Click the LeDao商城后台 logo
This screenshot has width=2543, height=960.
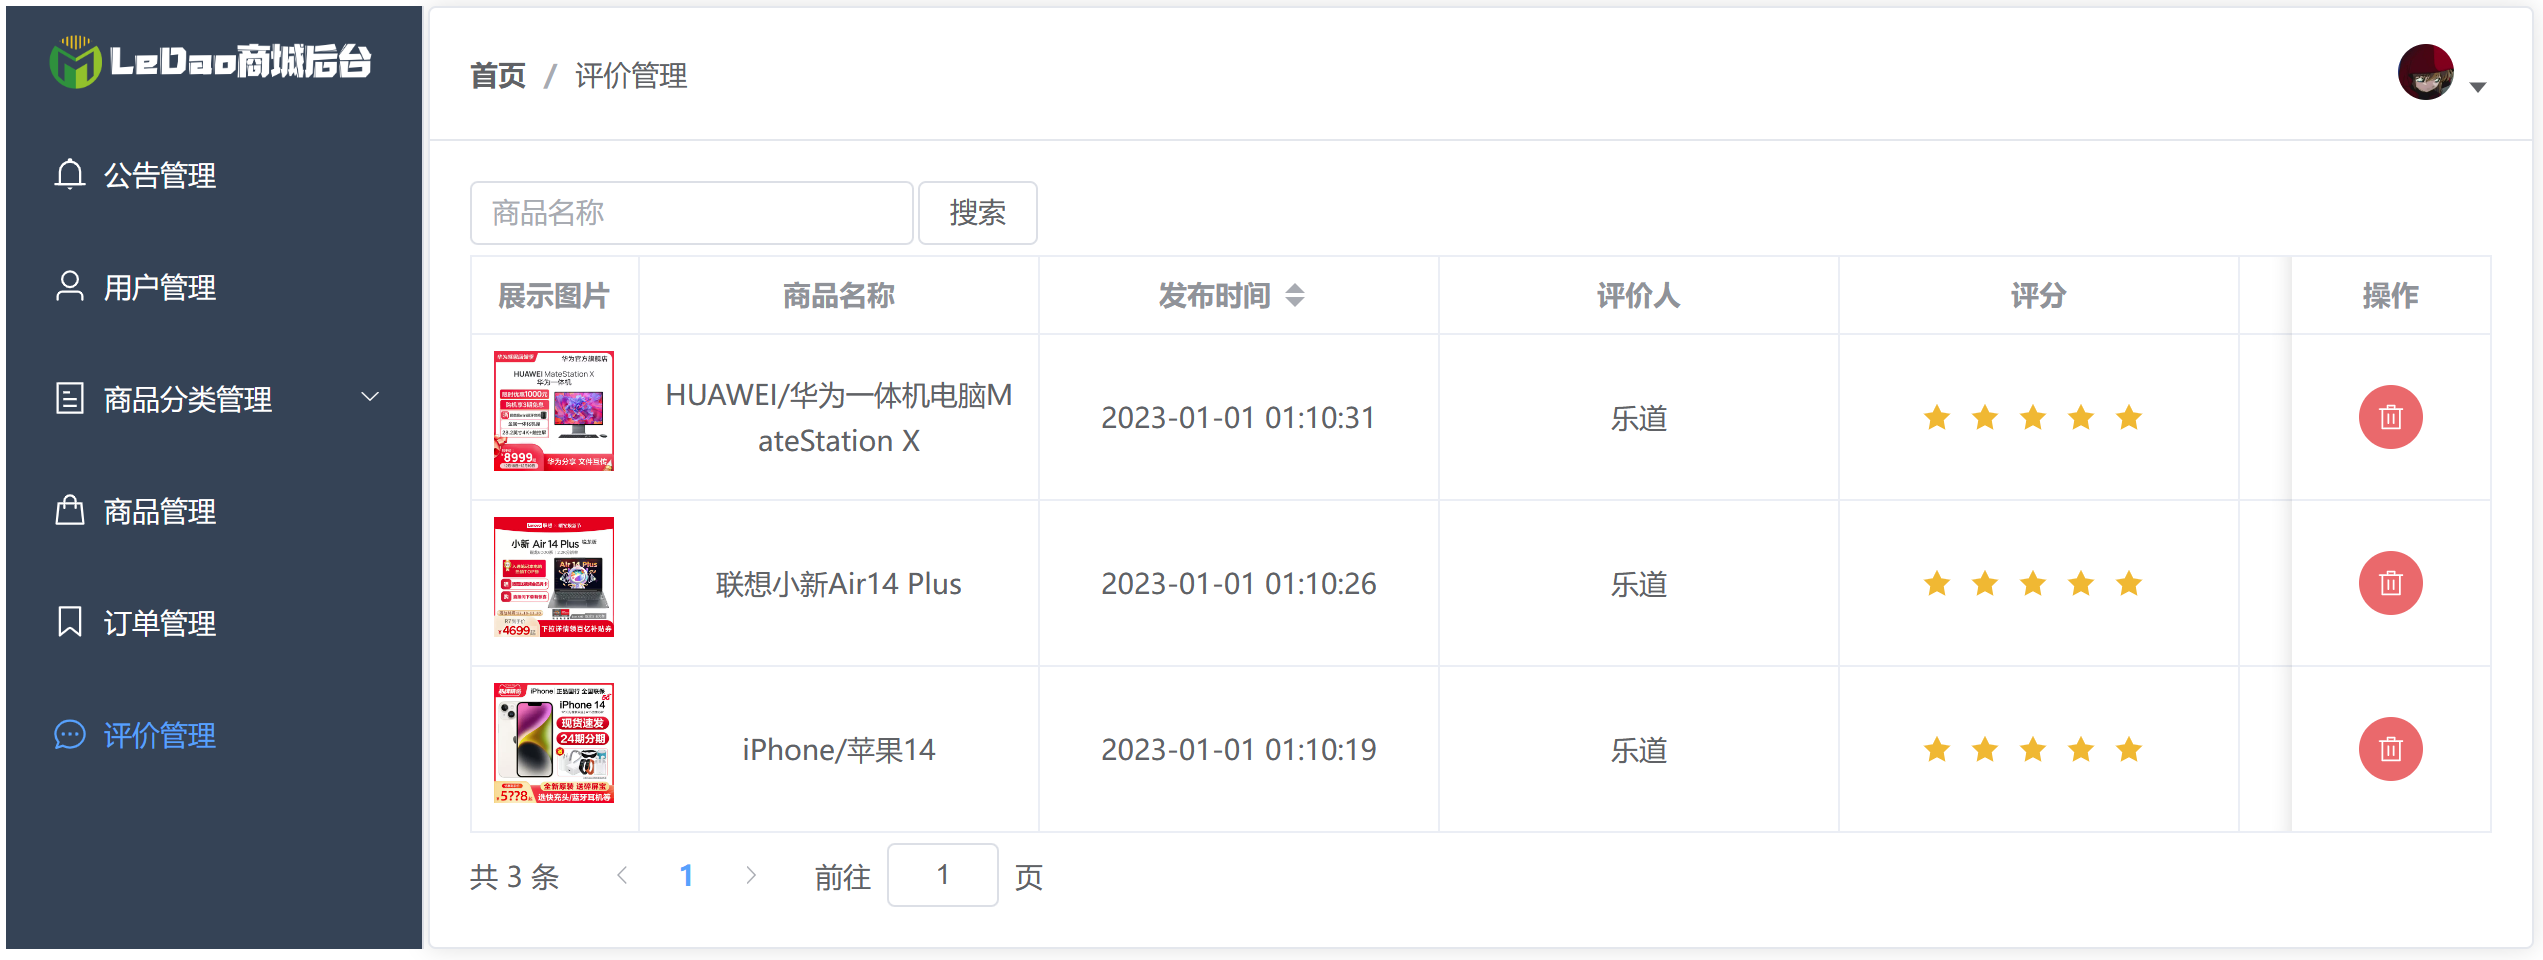[211, 61]
